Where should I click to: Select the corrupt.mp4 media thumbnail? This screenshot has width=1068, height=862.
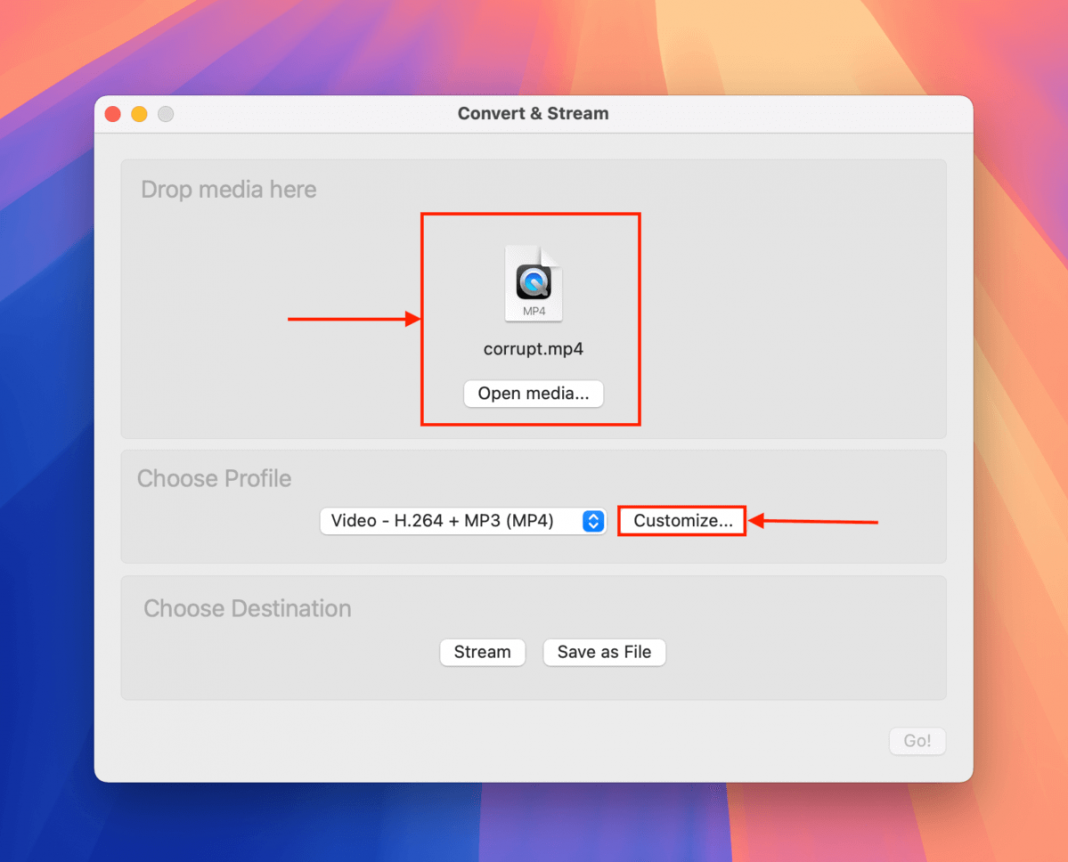pos(533,300)
